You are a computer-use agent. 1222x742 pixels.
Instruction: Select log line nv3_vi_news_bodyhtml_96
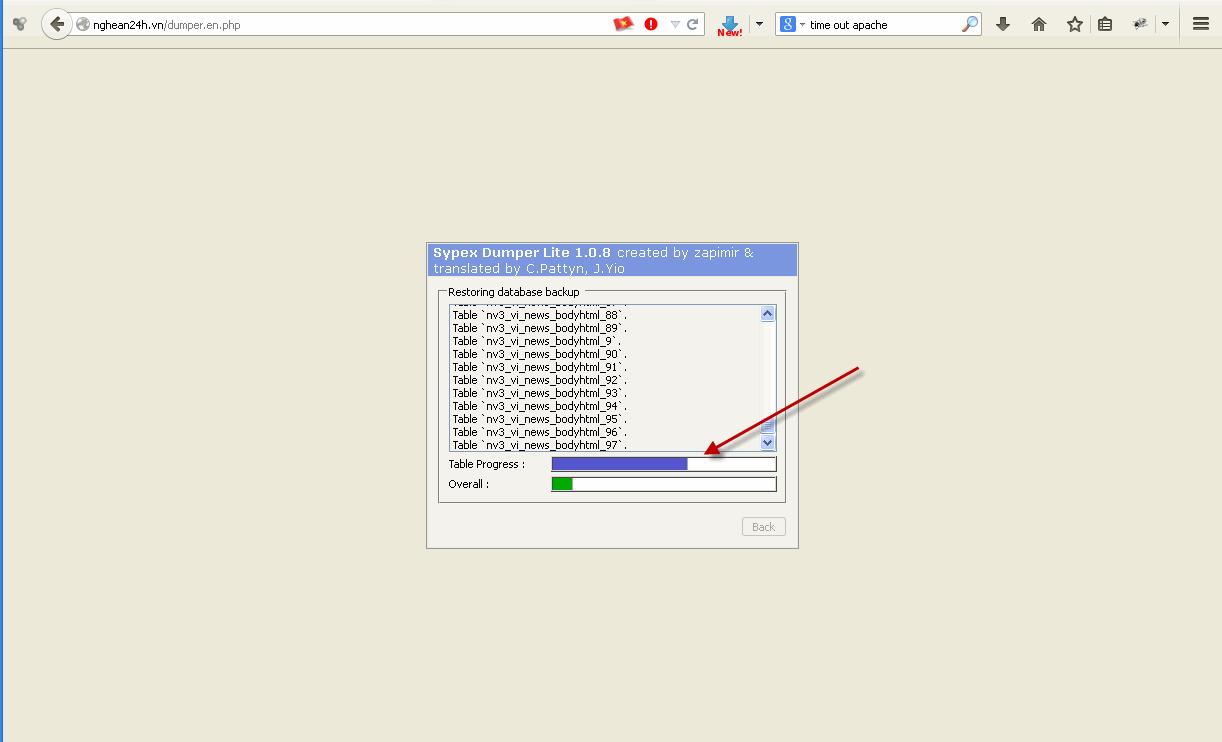(x=540, y=432)
